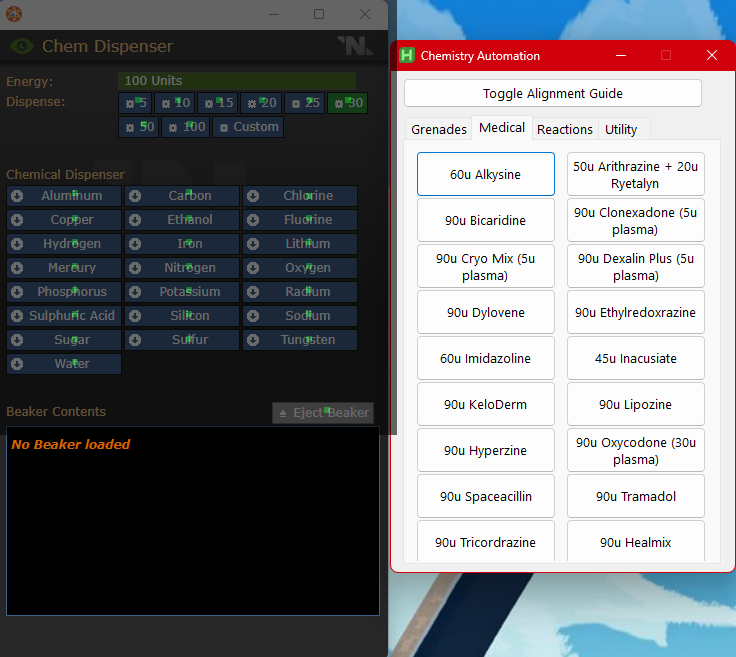Switch to the Grenades tab
The width and height of the screenshot is (736, 657).
point(438,129)
